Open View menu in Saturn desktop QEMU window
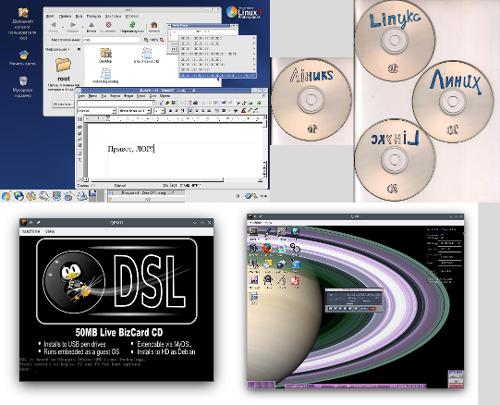This screenshot has height=405, width=500. coord(269,222)
